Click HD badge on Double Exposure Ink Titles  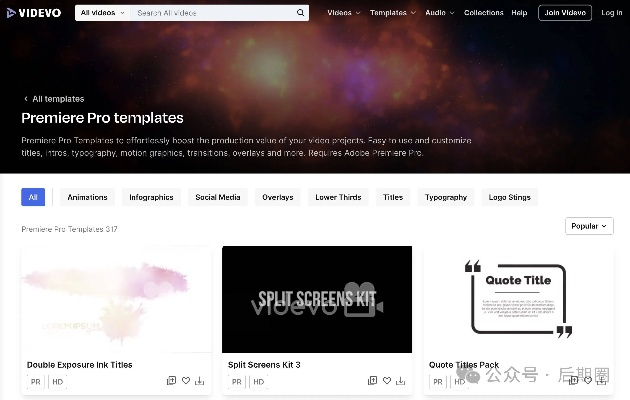(57, 382)
